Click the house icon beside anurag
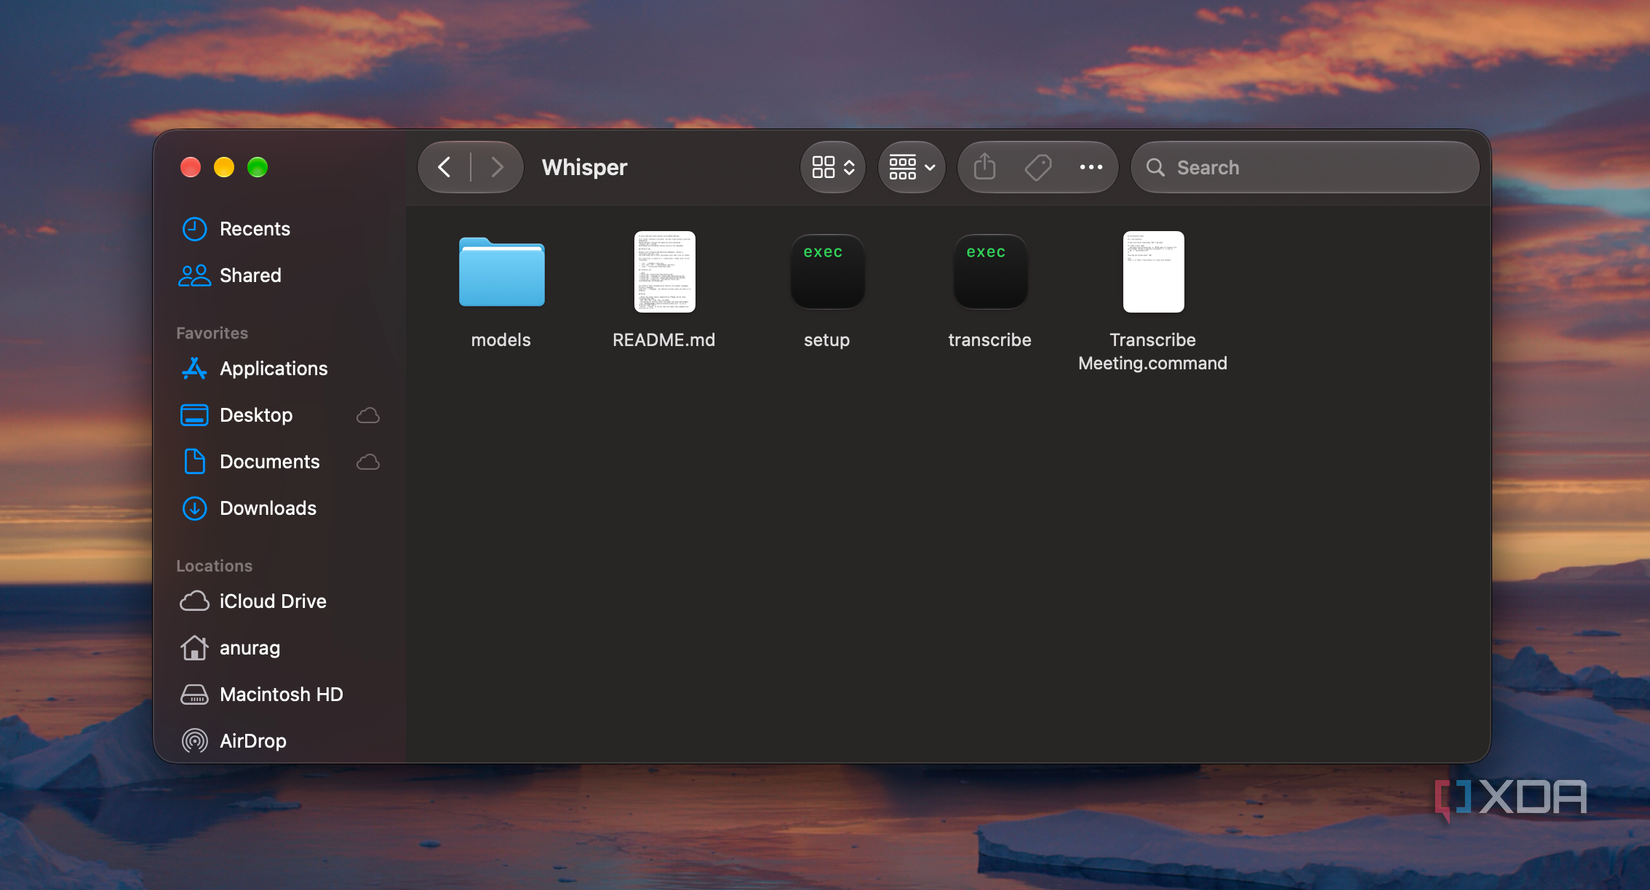 (x=195, y=648)
